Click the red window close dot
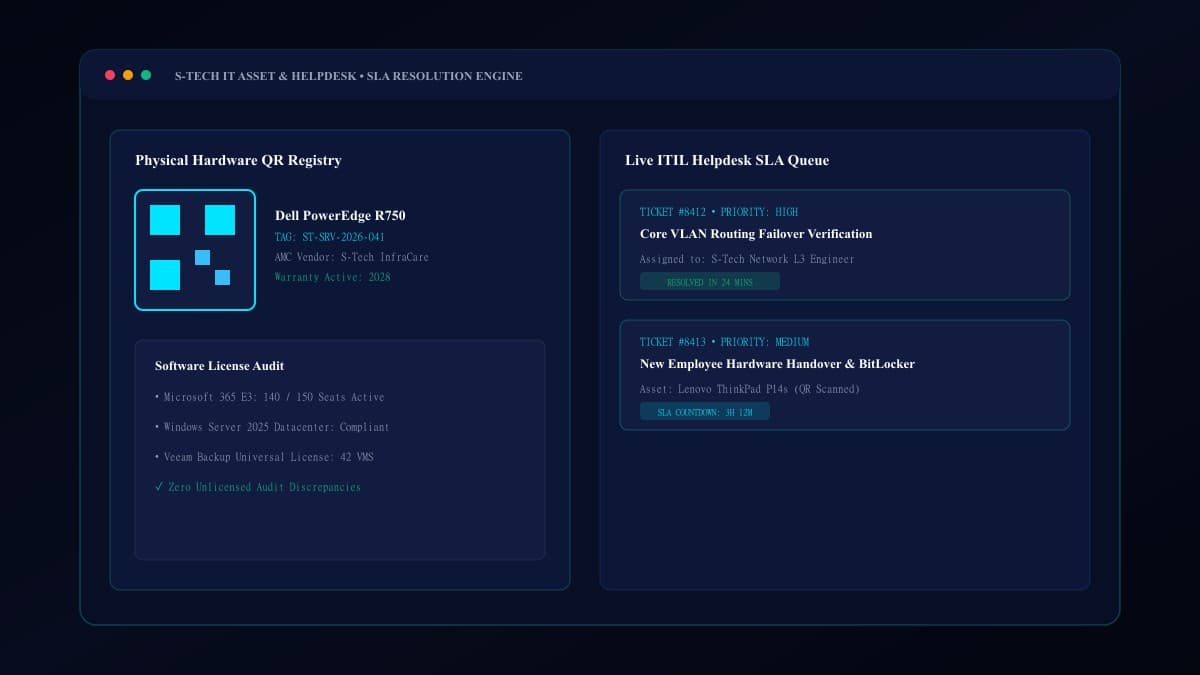This screenshot has width=1200, height=675. pos(110,75)
